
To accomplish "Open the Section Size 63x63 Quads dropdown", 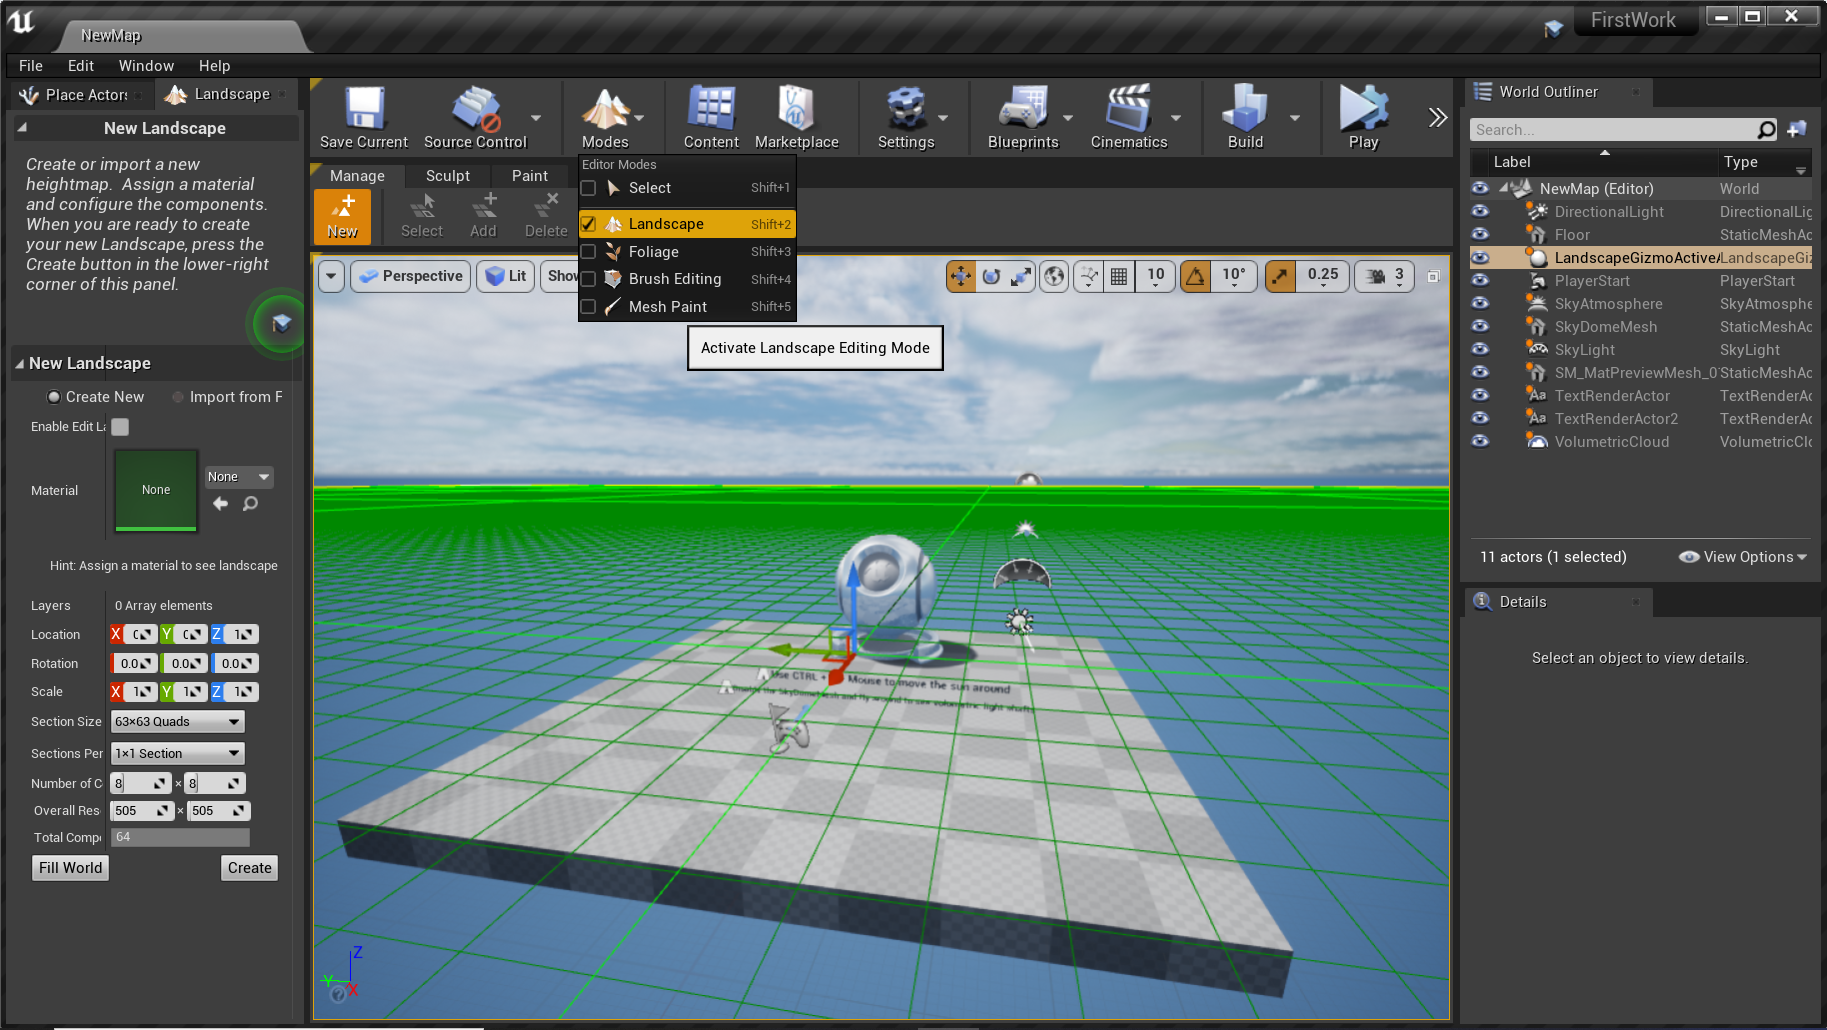I will pos(178,722).
